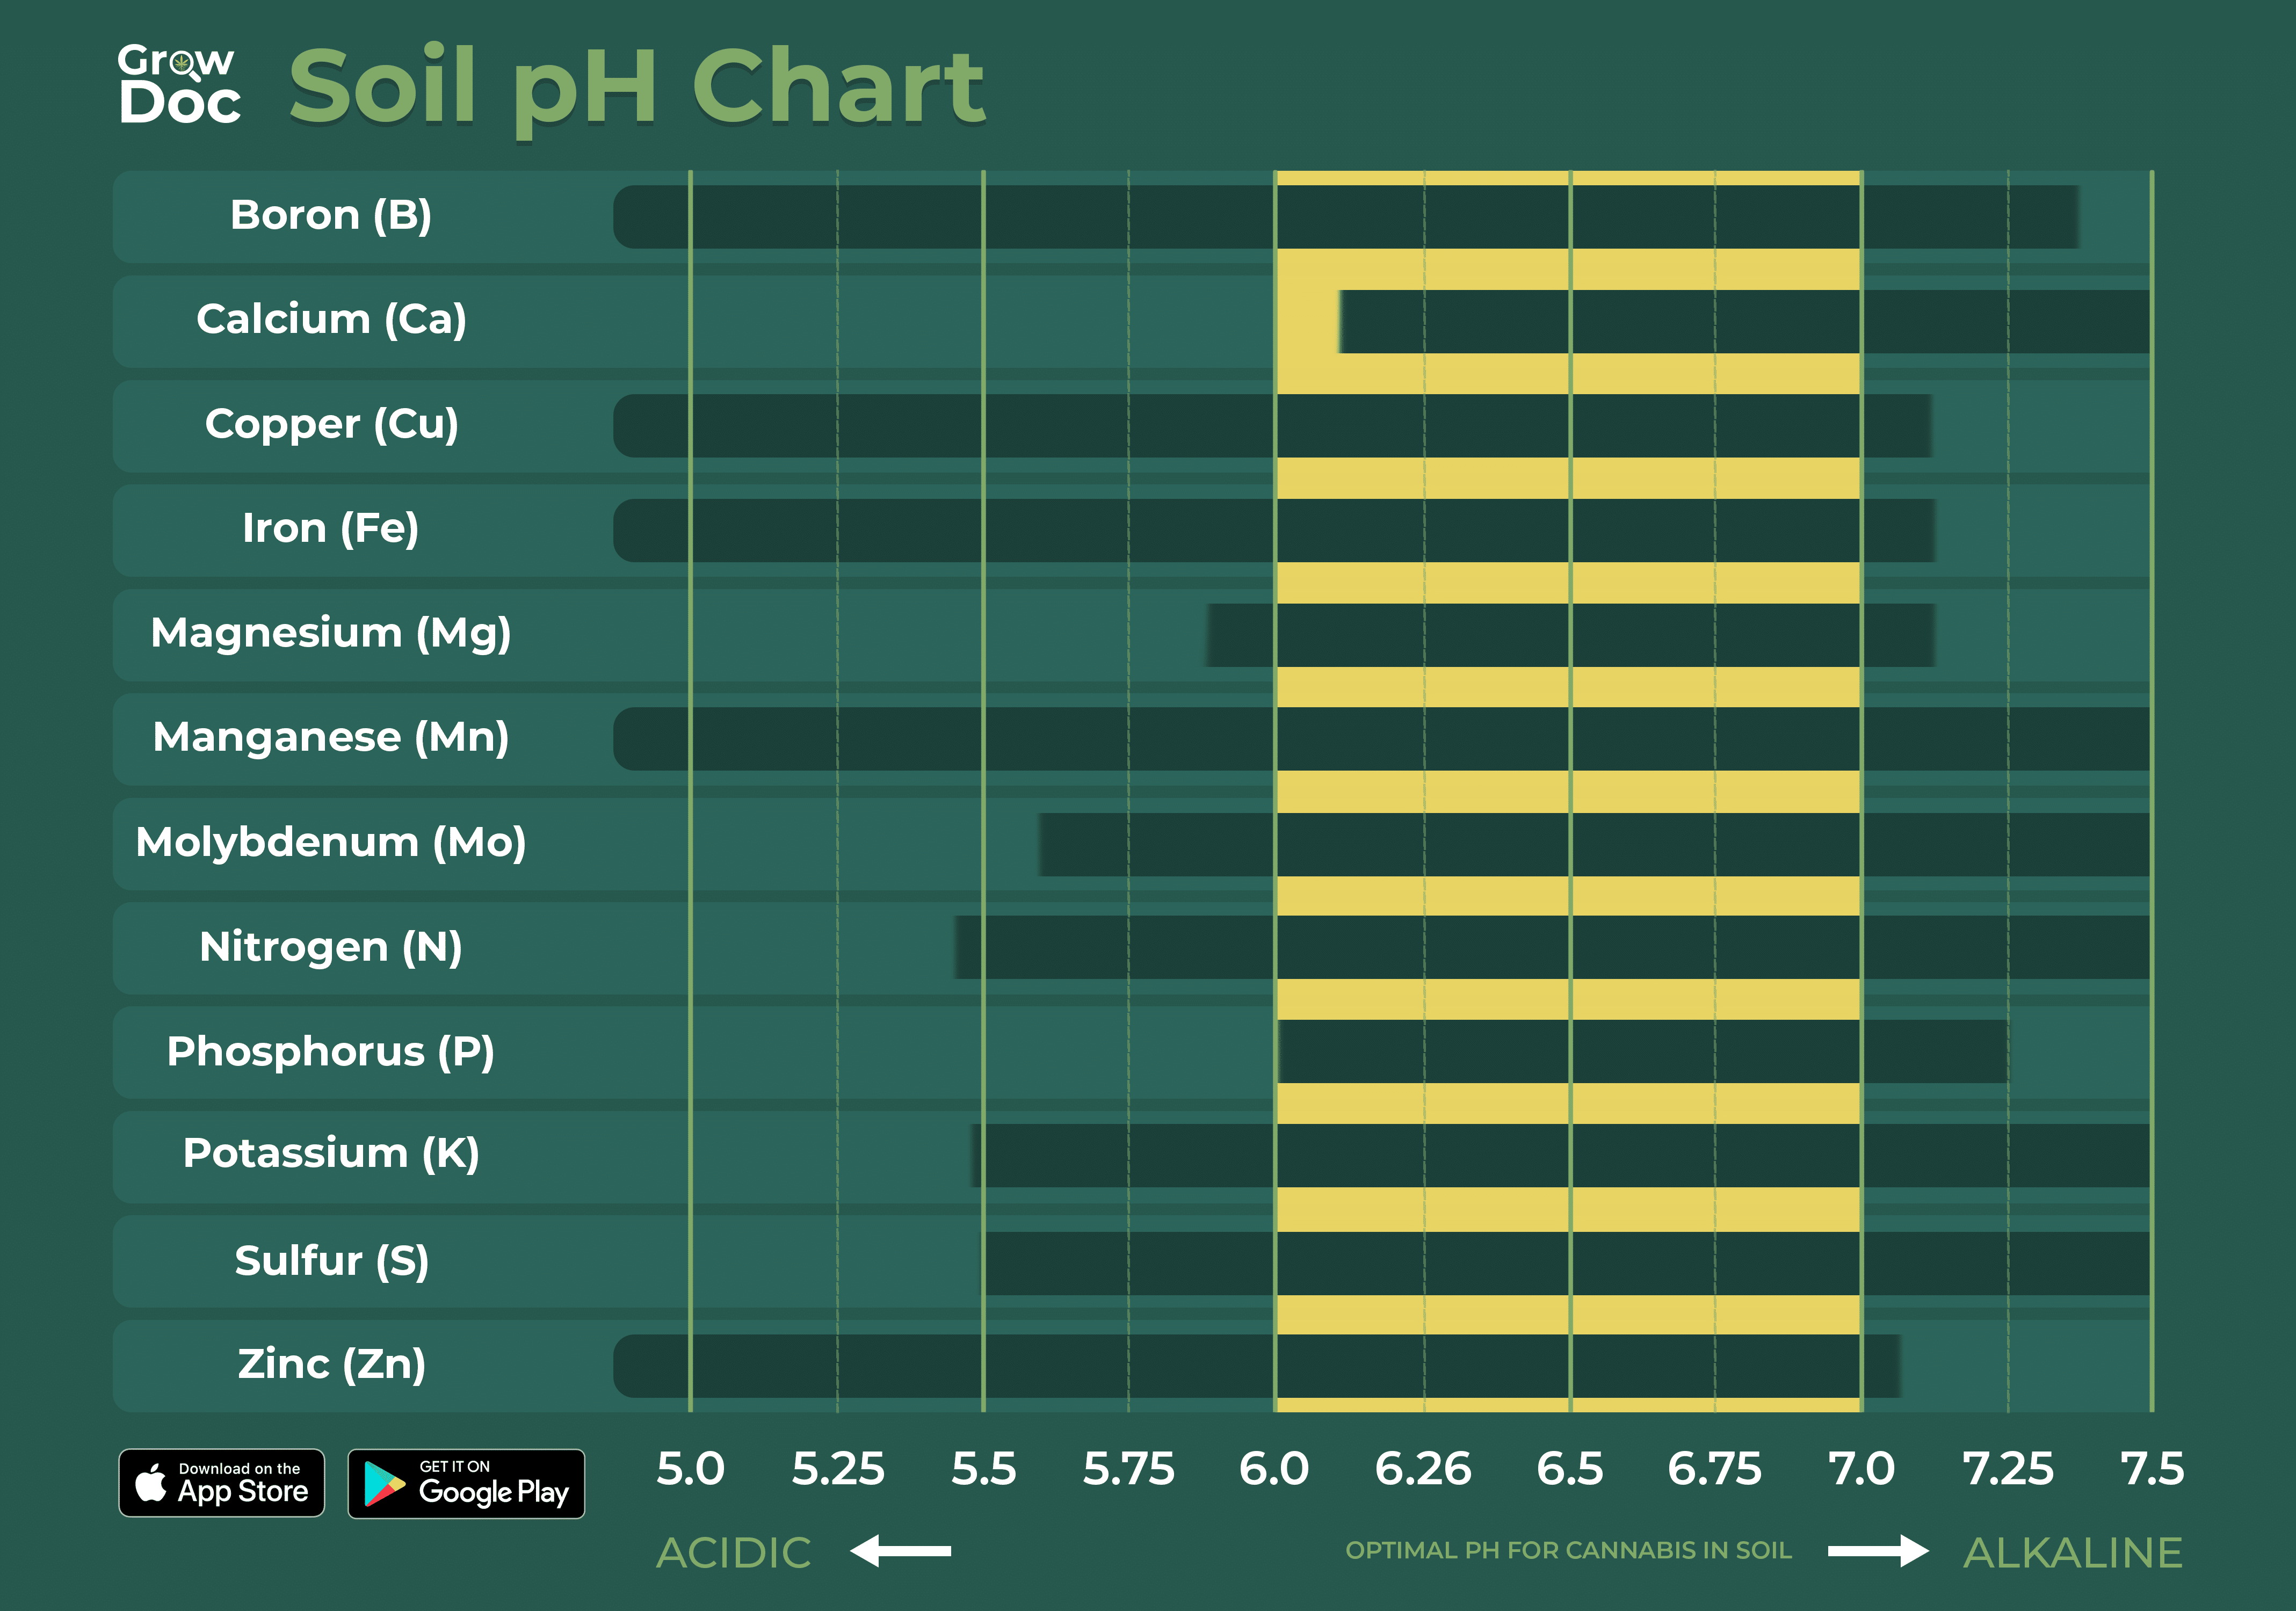Select the Calcium (Ca) row label
This screenshot has height=1611, width=2296.
pos(331,320)
